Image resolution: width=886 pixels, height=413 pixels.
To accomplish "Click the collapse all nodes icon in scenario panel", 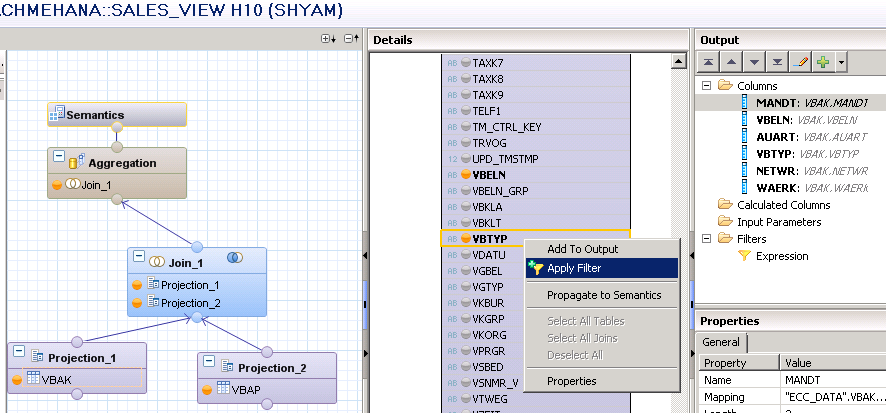I will [x=351, y=39].
